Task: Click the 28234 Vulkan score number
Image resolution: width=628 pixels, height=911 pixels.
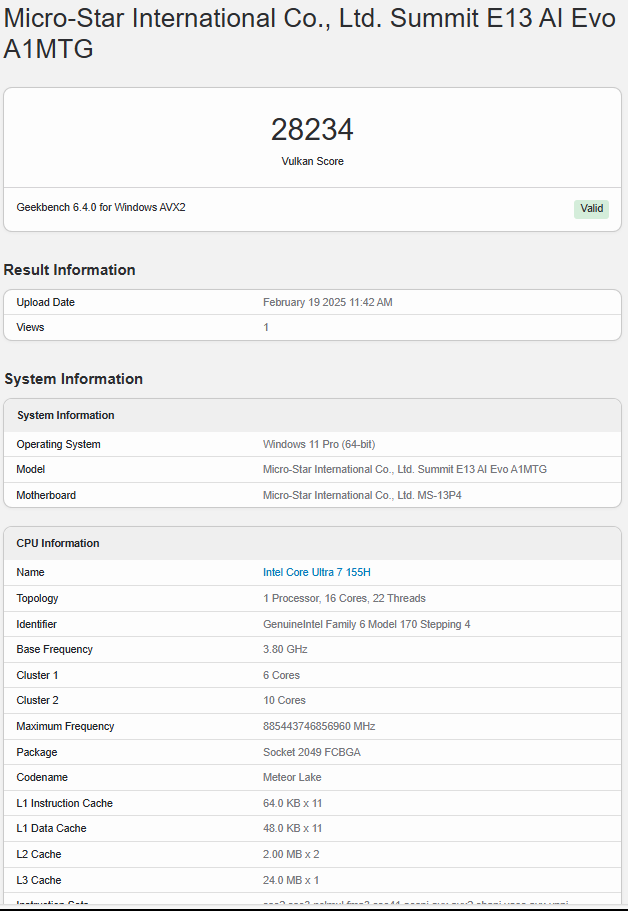Action: 312,129
